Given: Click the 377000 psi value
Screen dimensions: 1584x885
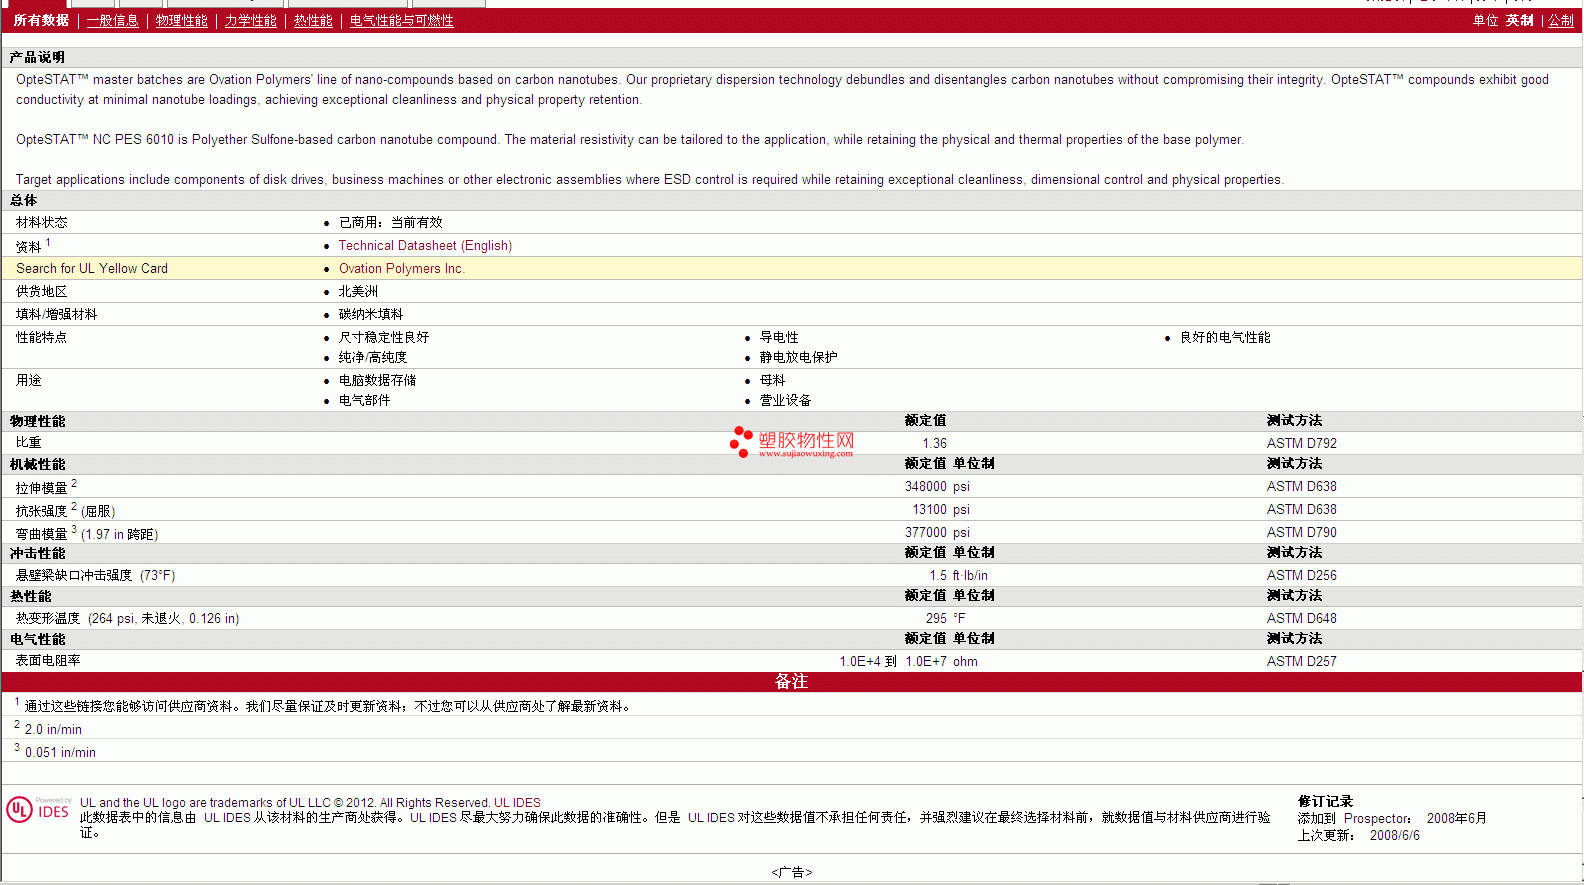Looking at the screenshot, I should click(x=937, y=532).
